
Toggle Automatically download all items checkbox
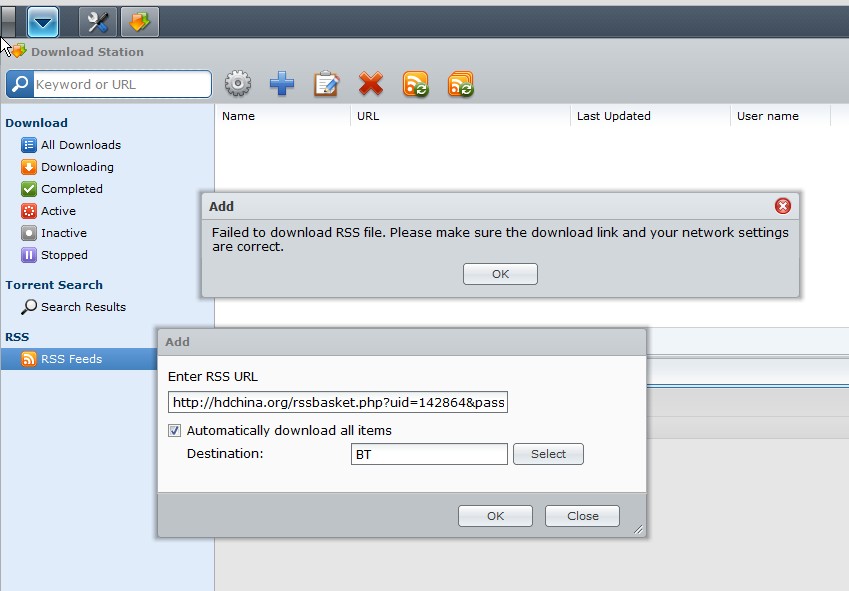(x=175, y=431)
